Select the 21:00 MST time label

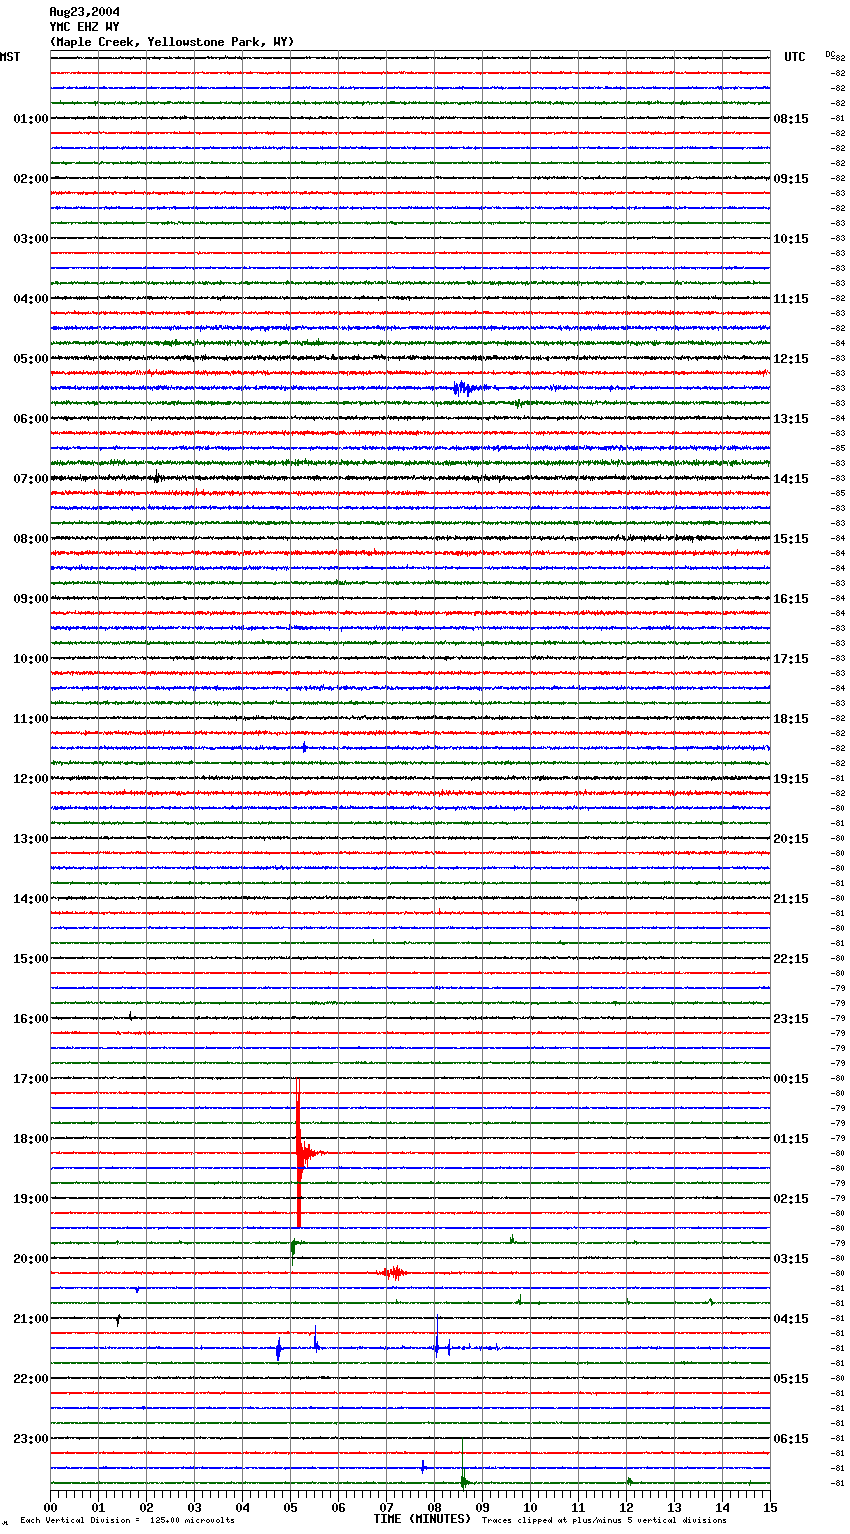click(31, 1319)
